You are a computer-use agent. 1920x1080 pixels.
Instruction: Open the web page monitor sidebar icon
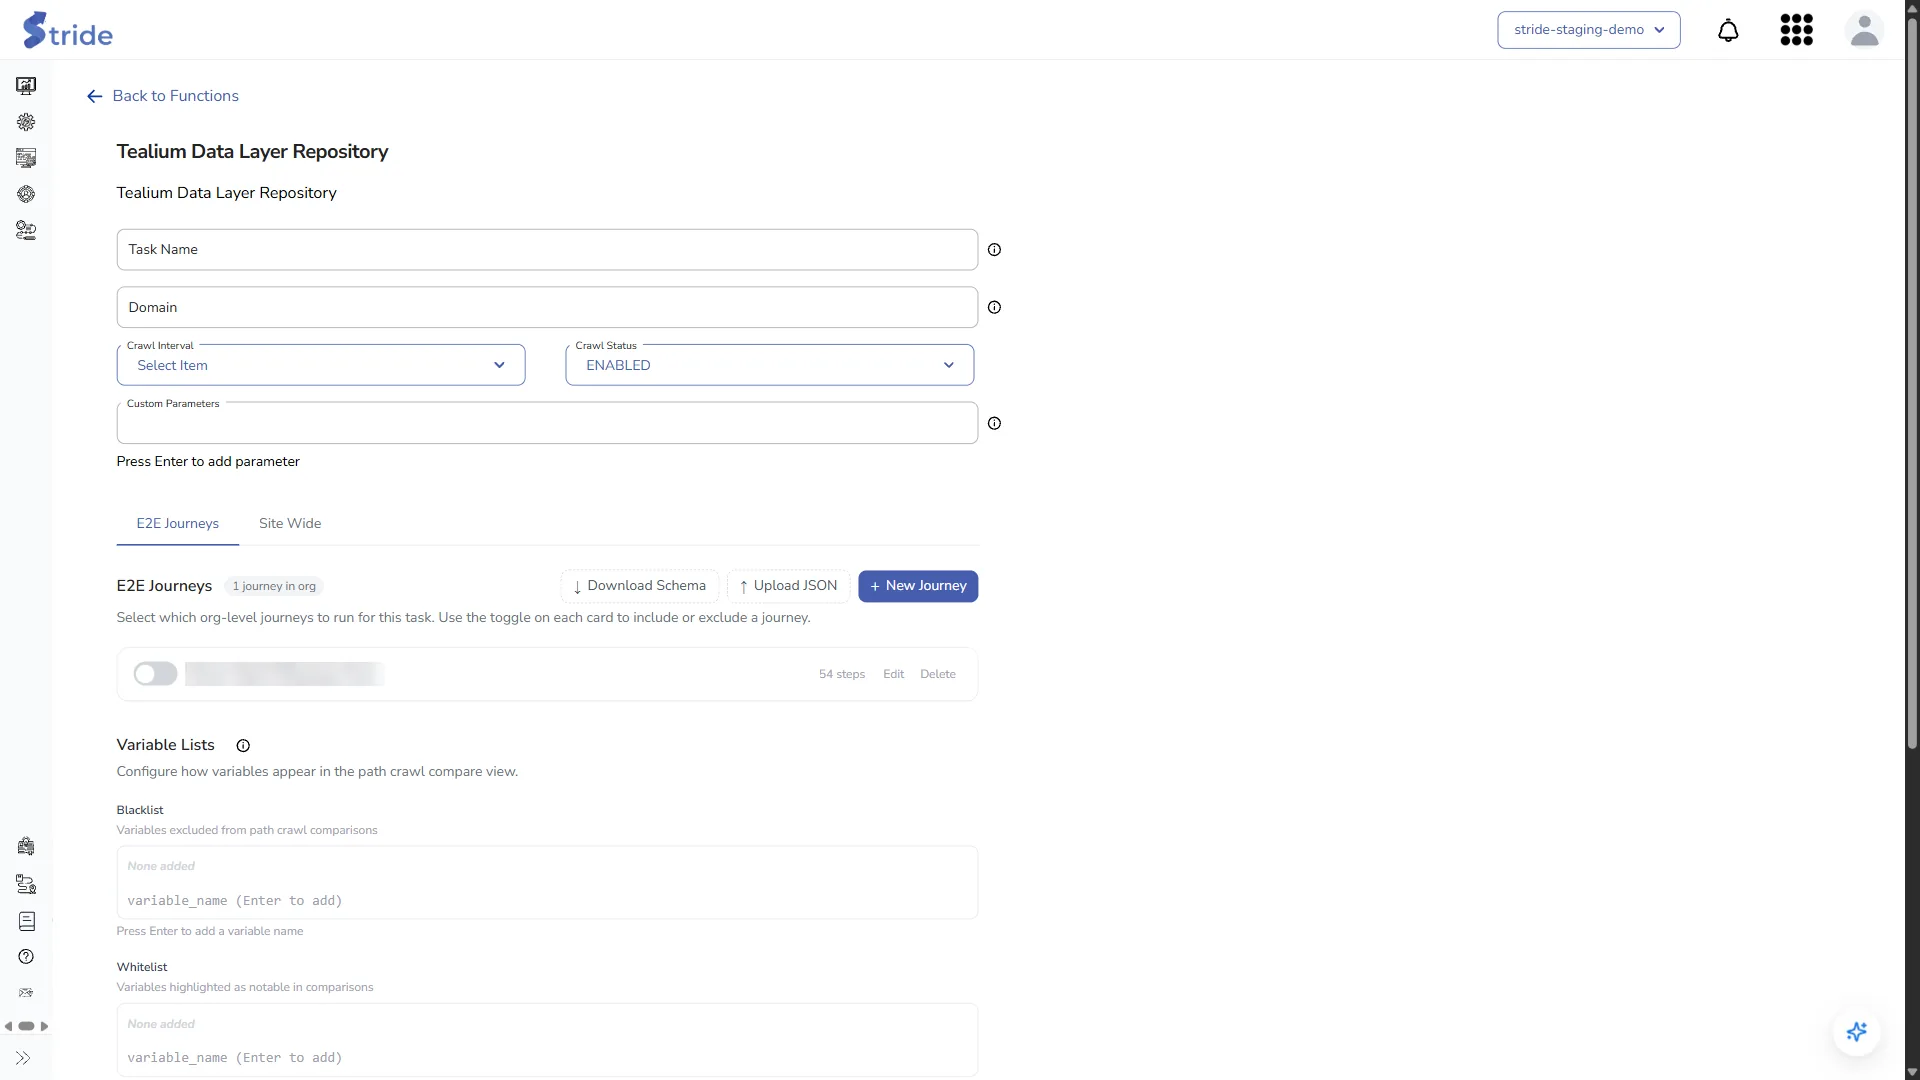pyautogui.click(x=26, y=158)
